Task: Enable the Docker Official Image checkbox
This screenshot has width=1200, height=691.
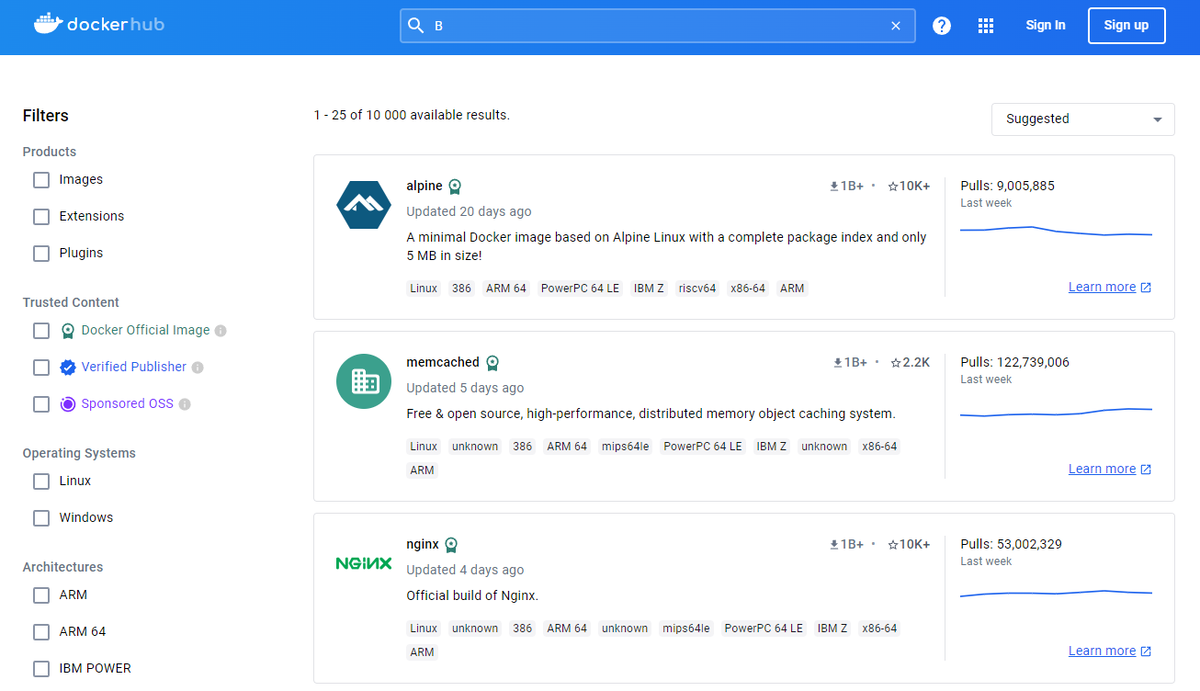Action: (x=41, y=331)
